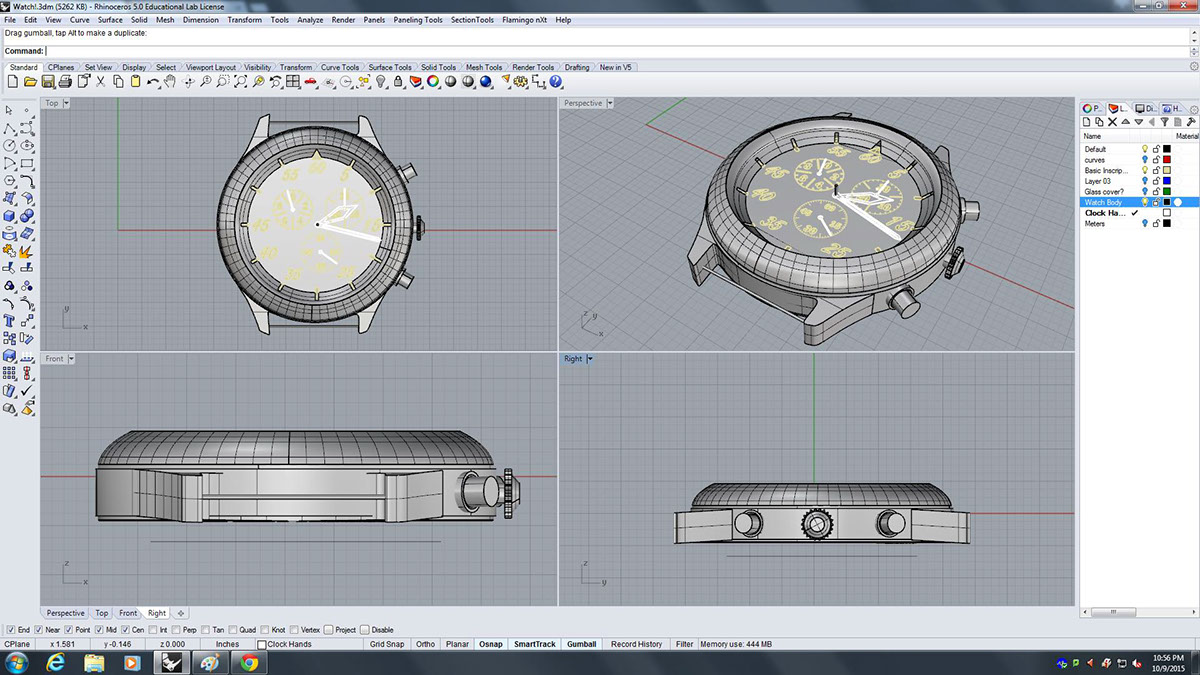The image size is (1200, 675).
Task: Click the Explode tool in left sidebar
Action: (x=27, y=250)
